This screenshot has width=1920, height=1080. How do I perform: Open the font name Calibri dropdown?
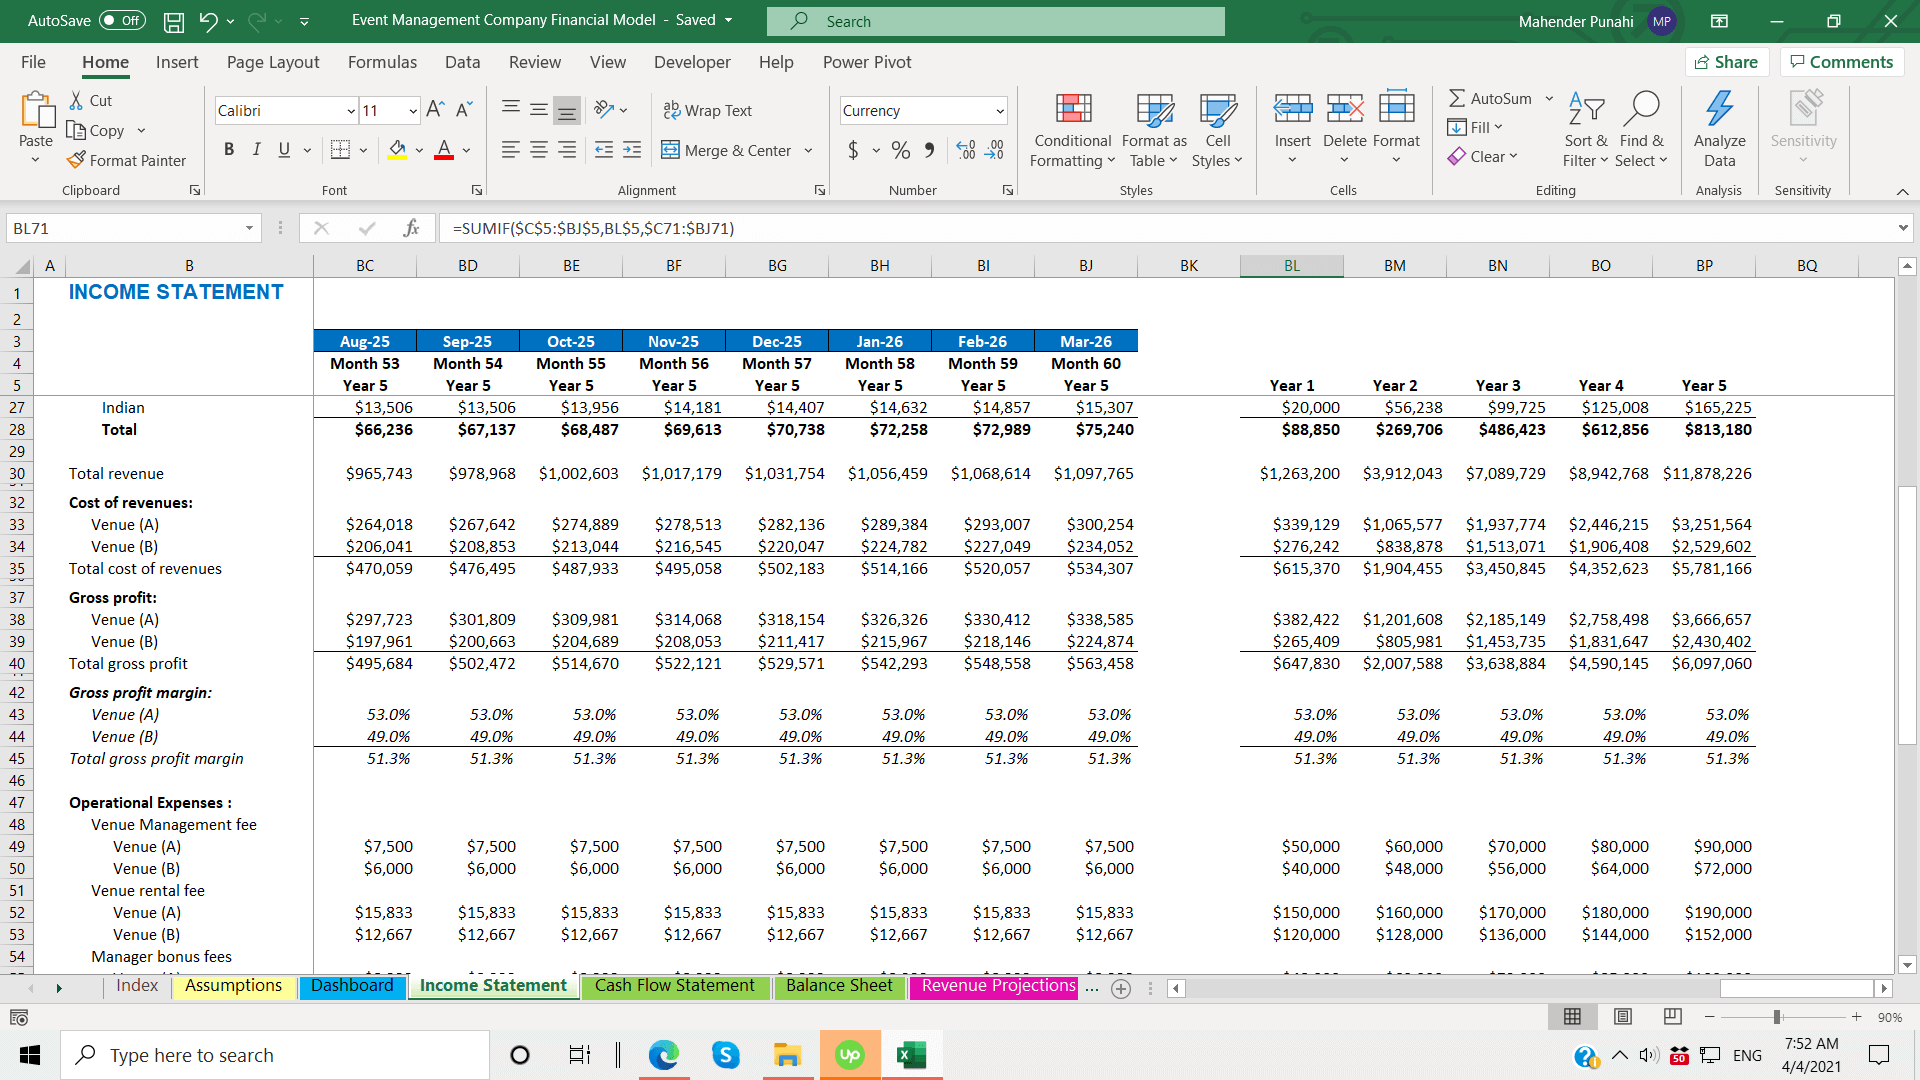click(x=351, y=111)
